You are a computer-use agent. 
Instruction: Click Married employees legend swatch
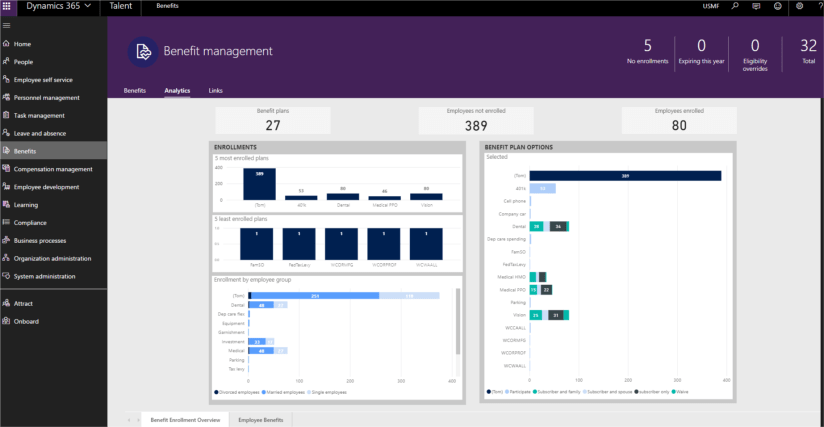pyautogui.click(x=264, y=392)
